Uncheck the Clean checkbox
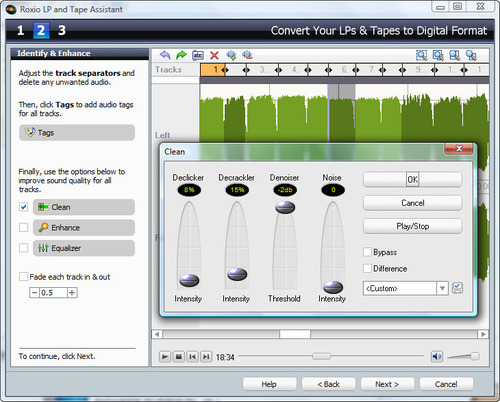 23,207
